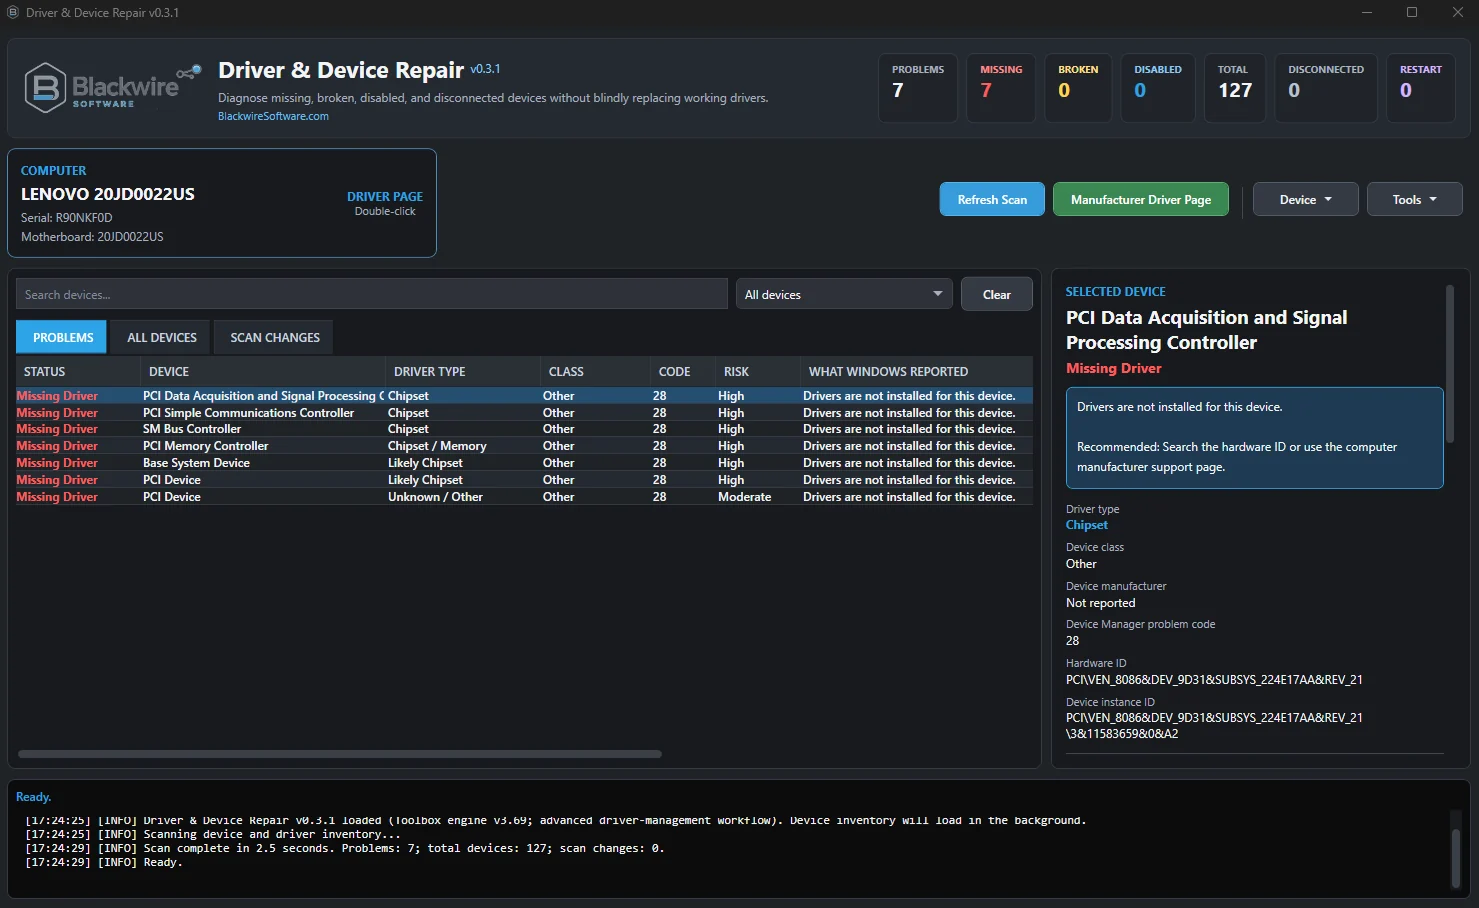
Task: Select the PCI Memory Controller row
Action: coord(524,446)
